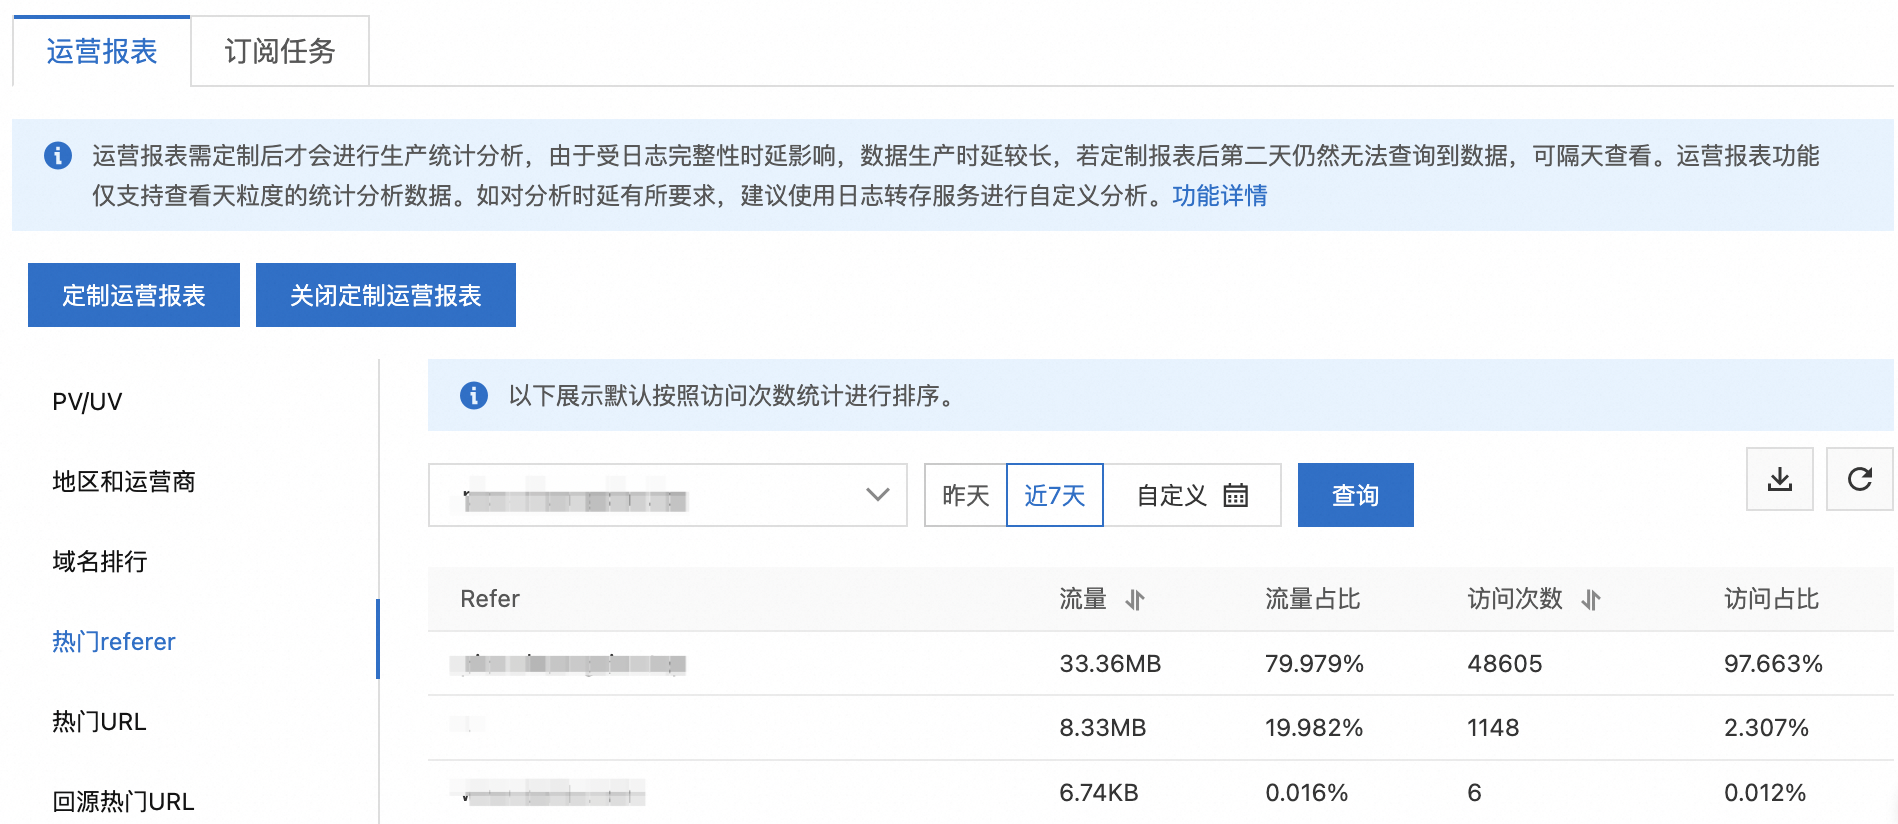This screenshot has height=824, width=1898.
Task: Switch to the 运营报表 tab
Action: (x=102, y=52)
